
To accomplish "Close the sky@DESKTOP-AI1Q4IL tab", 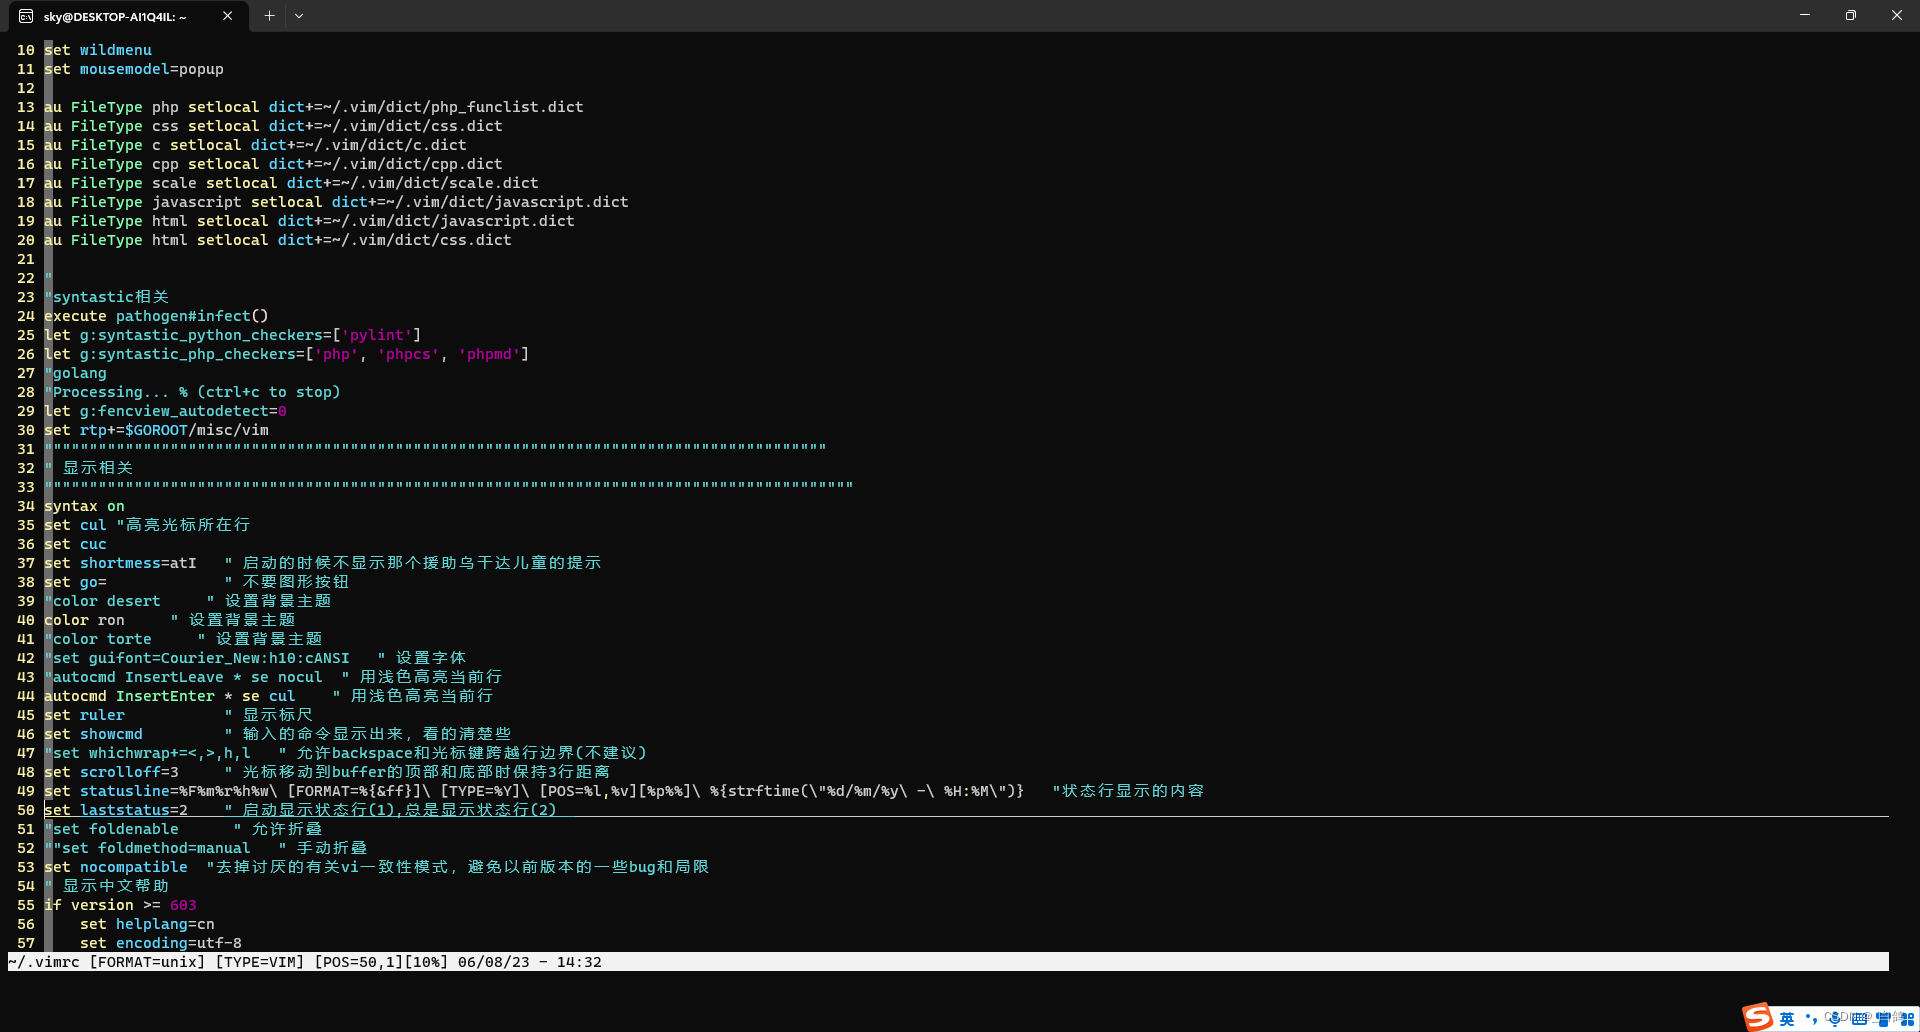I will pyautogui.click(x=227, y=16).
